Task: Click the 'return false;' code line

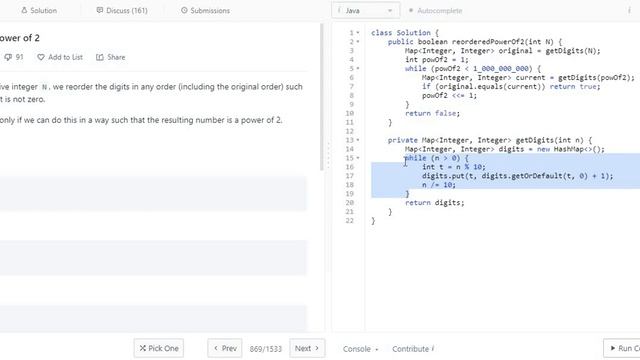Action: (x=432, y=113)
